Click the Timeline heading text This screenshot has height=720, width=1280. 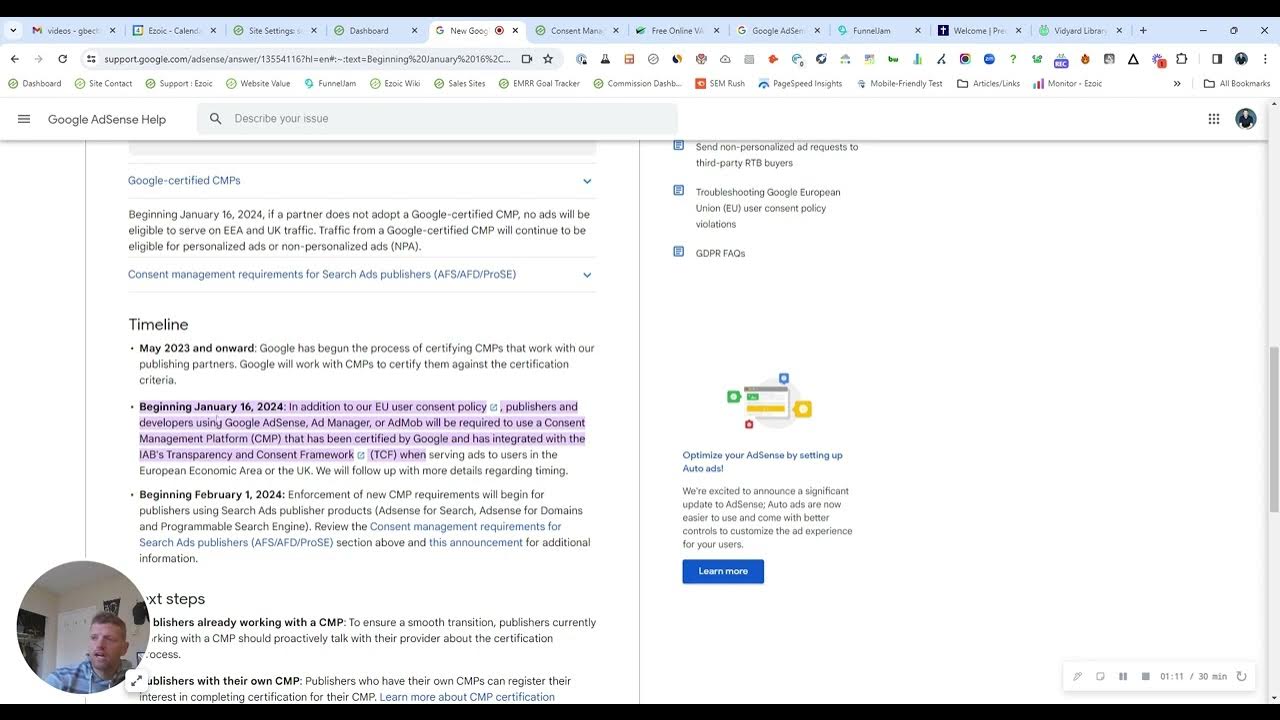158,324
